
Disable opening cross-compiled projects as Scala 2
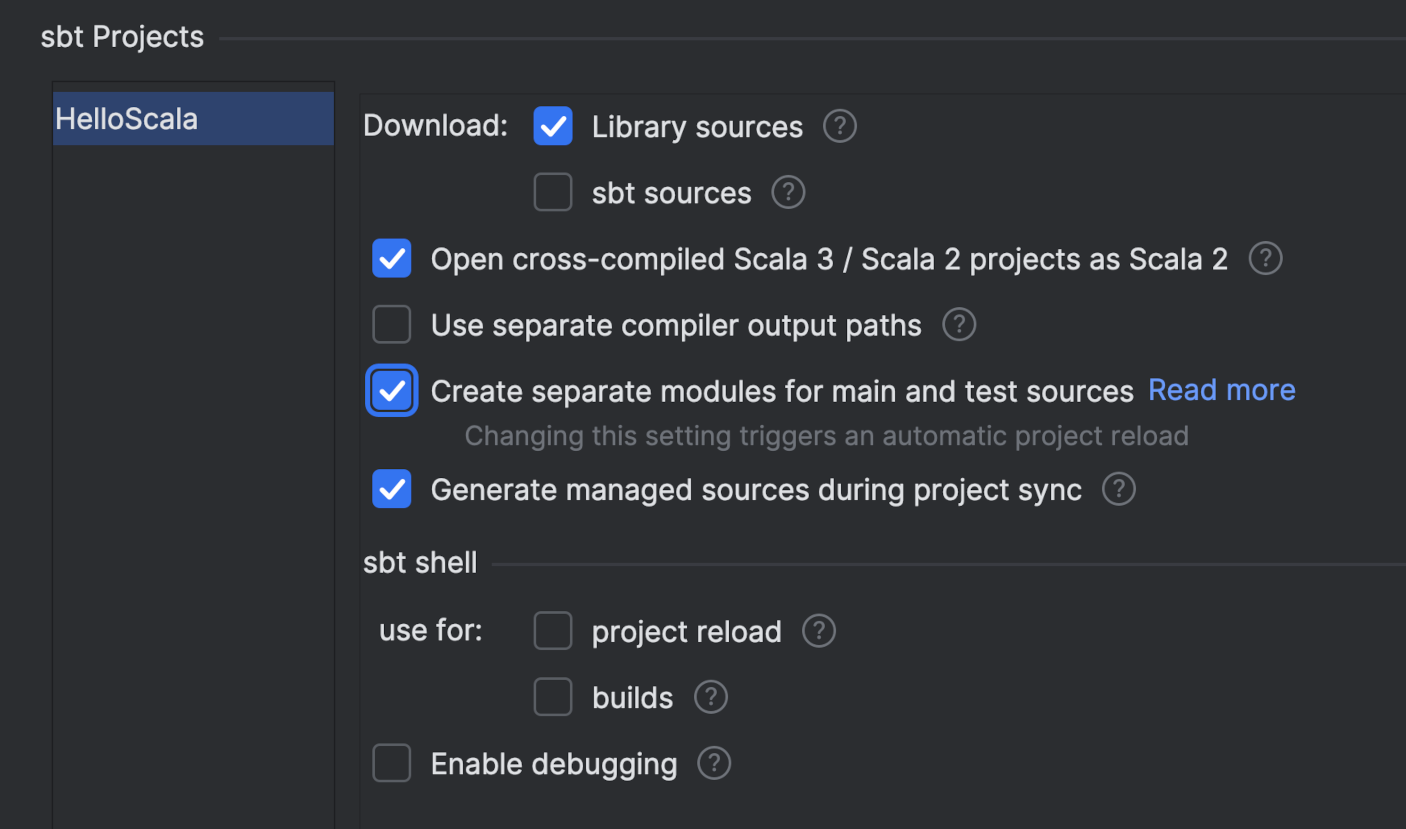(391, 258)
